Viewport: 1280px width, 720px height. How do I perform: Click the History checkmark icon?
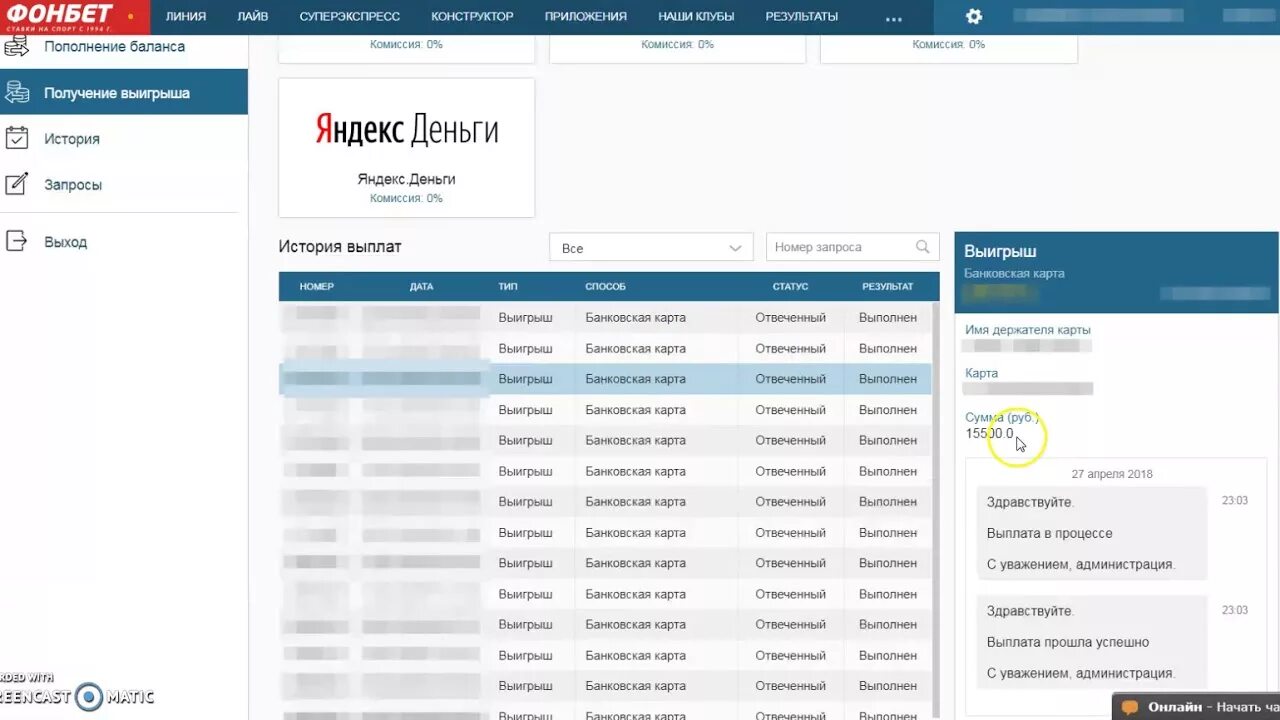pyautogui.click(x=17, y=139)
